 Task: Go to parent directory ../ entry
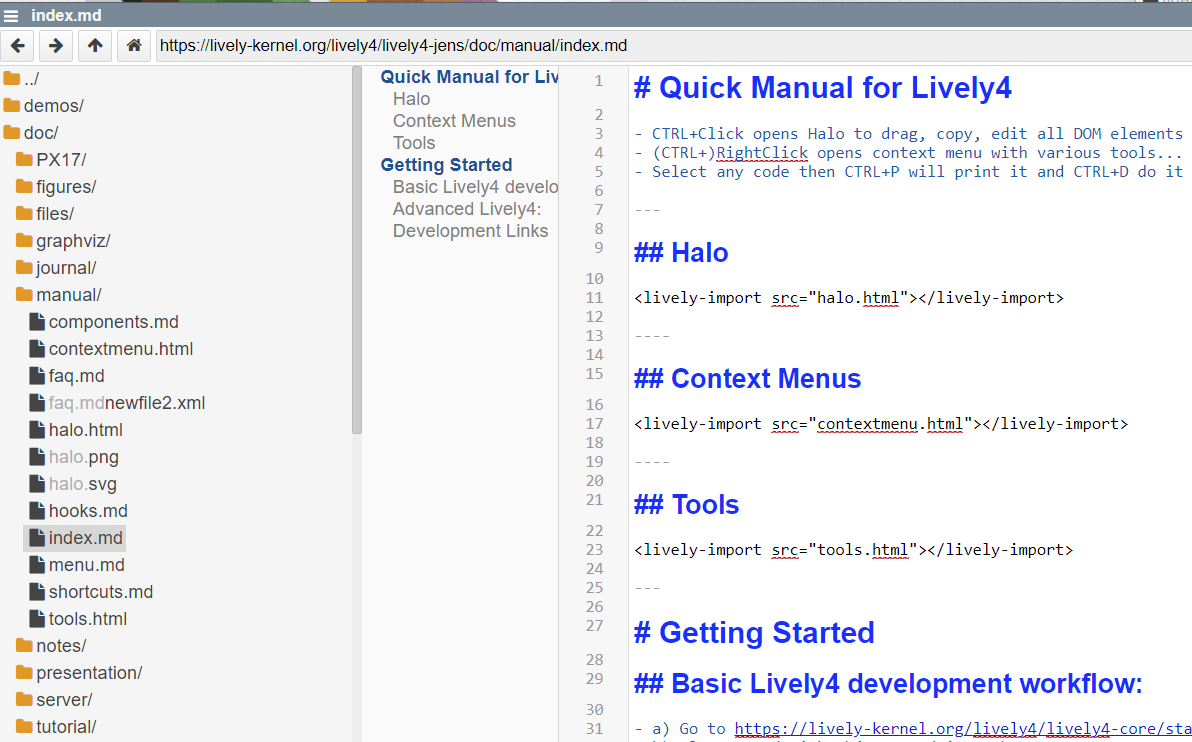(x=31, y=79)
